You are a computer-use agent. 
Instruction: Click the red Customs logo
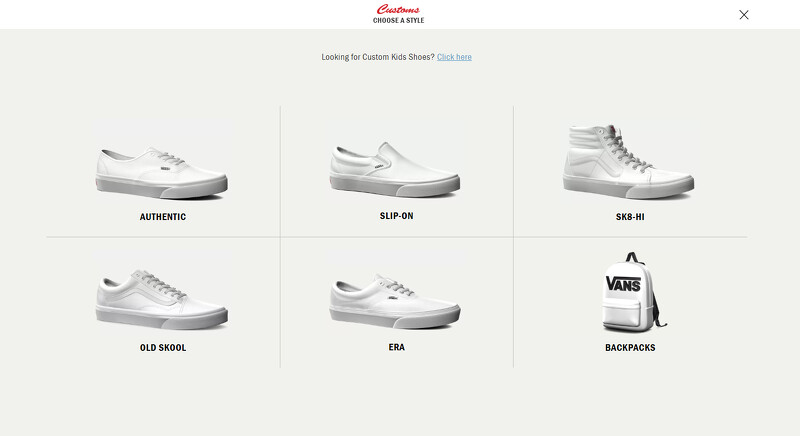click(398, 9)
